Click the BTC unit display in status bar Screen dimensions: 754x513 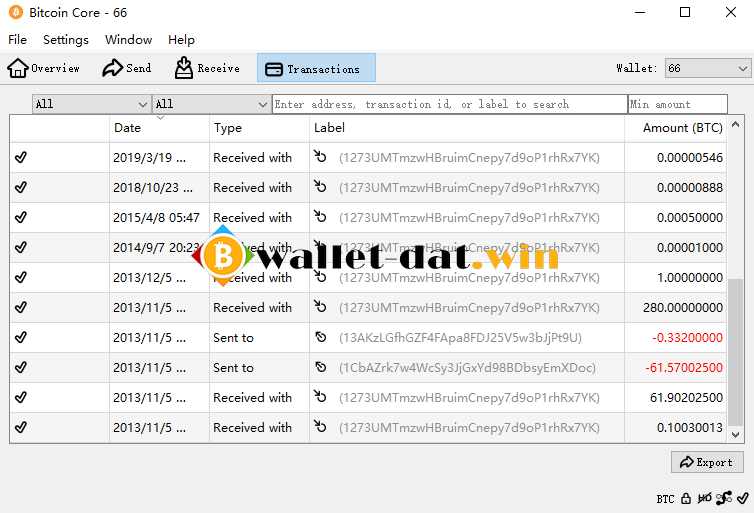tap(666, 499)
